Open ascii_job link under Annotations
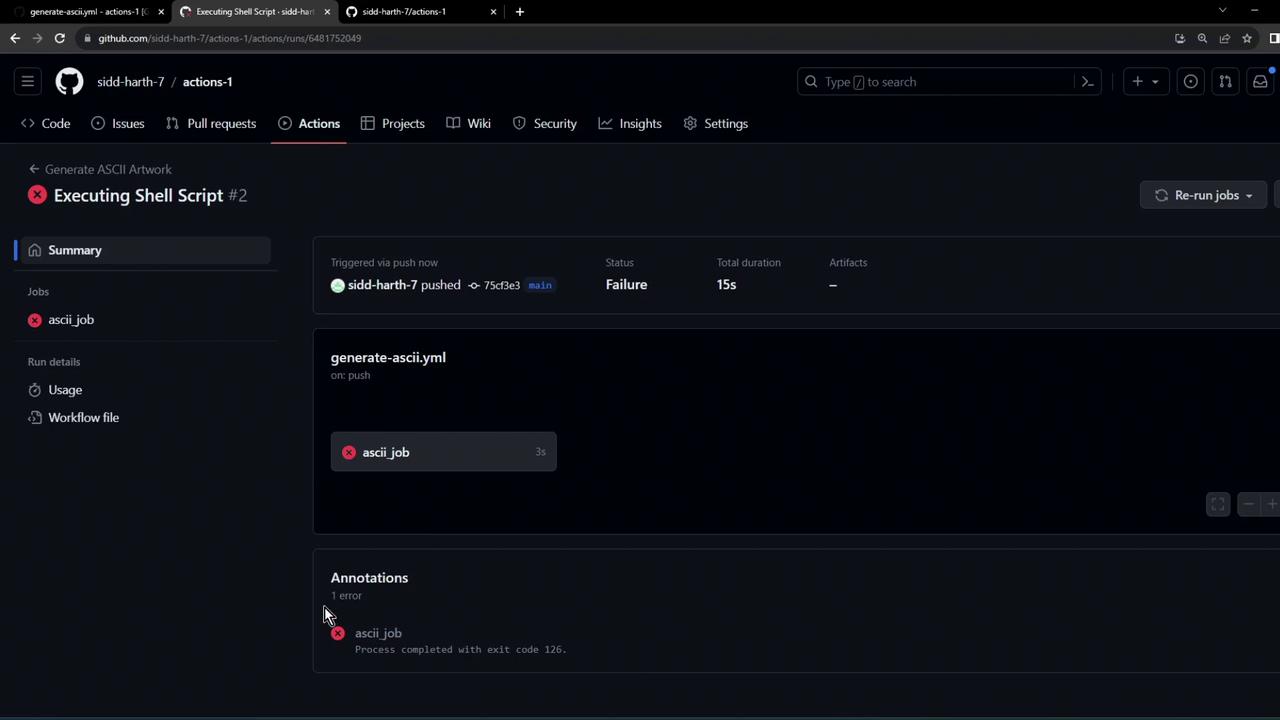 [x=378, y=633]
